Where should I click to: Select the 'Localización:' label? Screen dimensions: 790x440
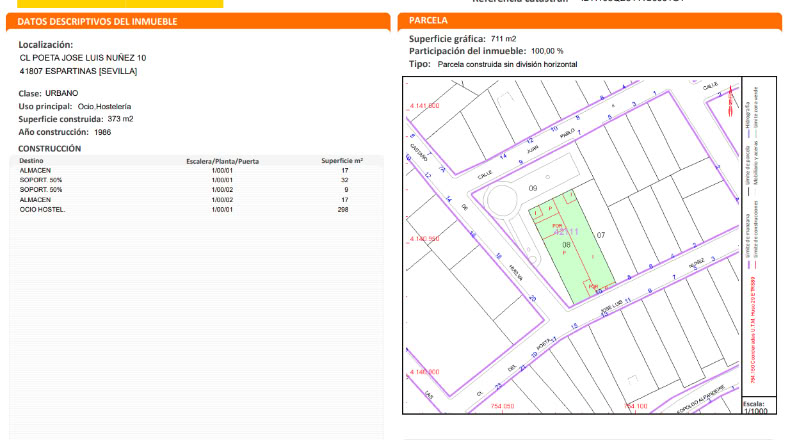click(x=46, y=45)
